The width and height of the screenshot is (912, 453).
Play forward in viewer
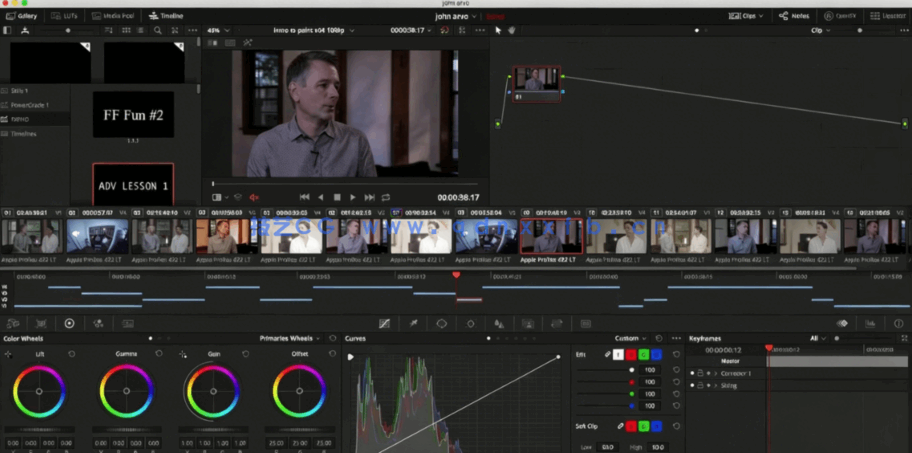[x=352, y=198]
